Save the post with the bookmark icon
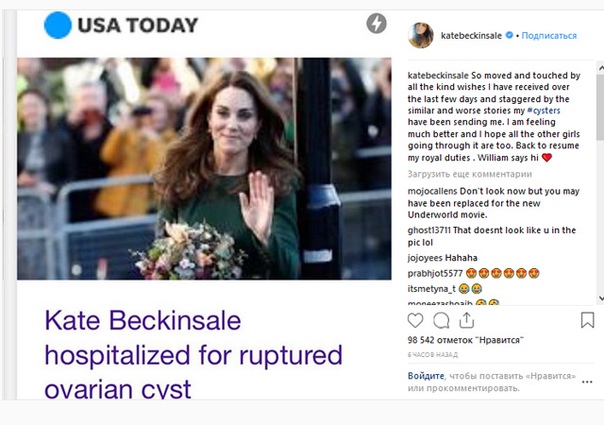Viewport: 604px width, 425px height. (587, 320)
